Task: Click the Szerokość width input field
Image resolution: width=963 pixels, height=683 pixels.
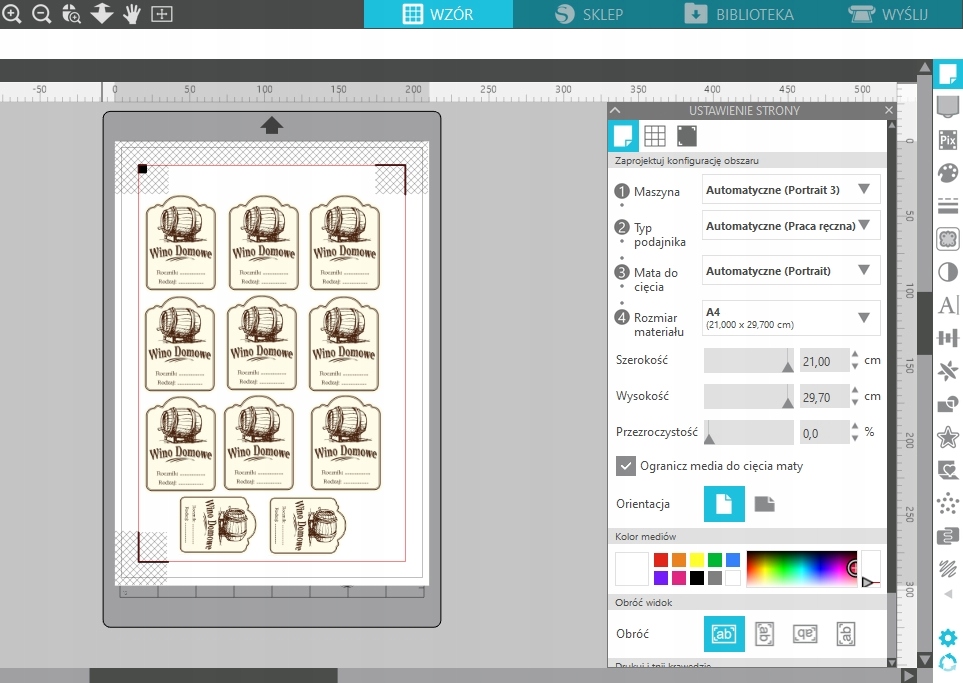Action: click(823, 360)
